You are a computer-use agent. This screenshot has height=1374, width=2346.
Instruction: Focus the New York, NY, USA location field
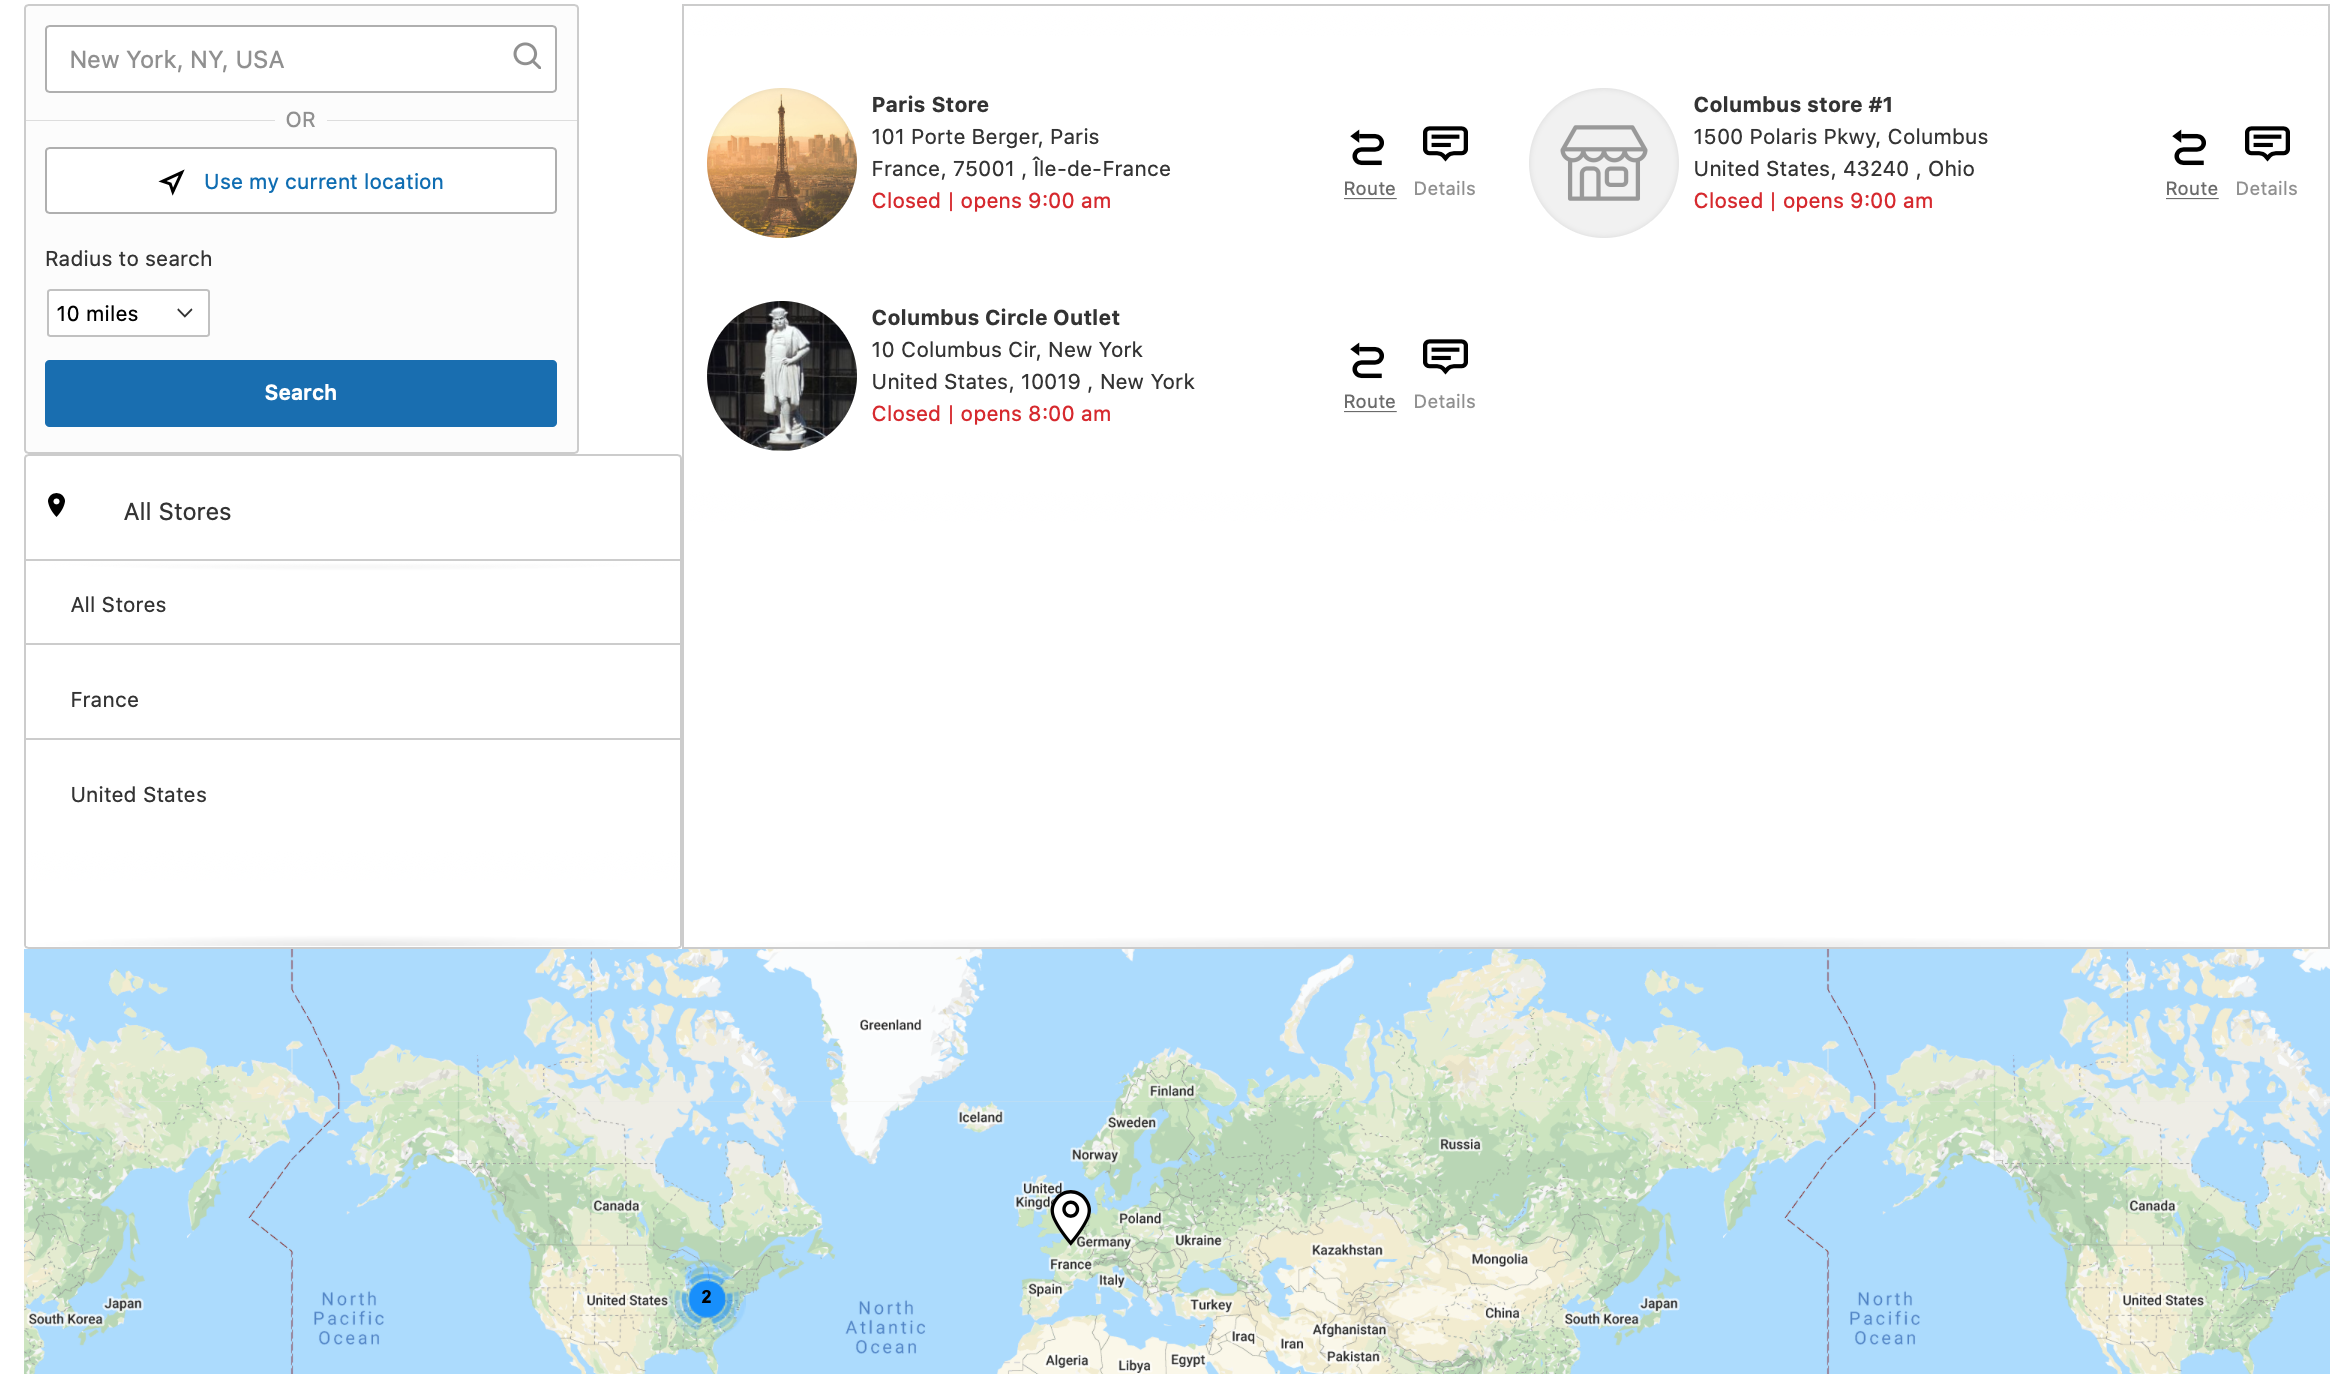click(x=301, y=59)
